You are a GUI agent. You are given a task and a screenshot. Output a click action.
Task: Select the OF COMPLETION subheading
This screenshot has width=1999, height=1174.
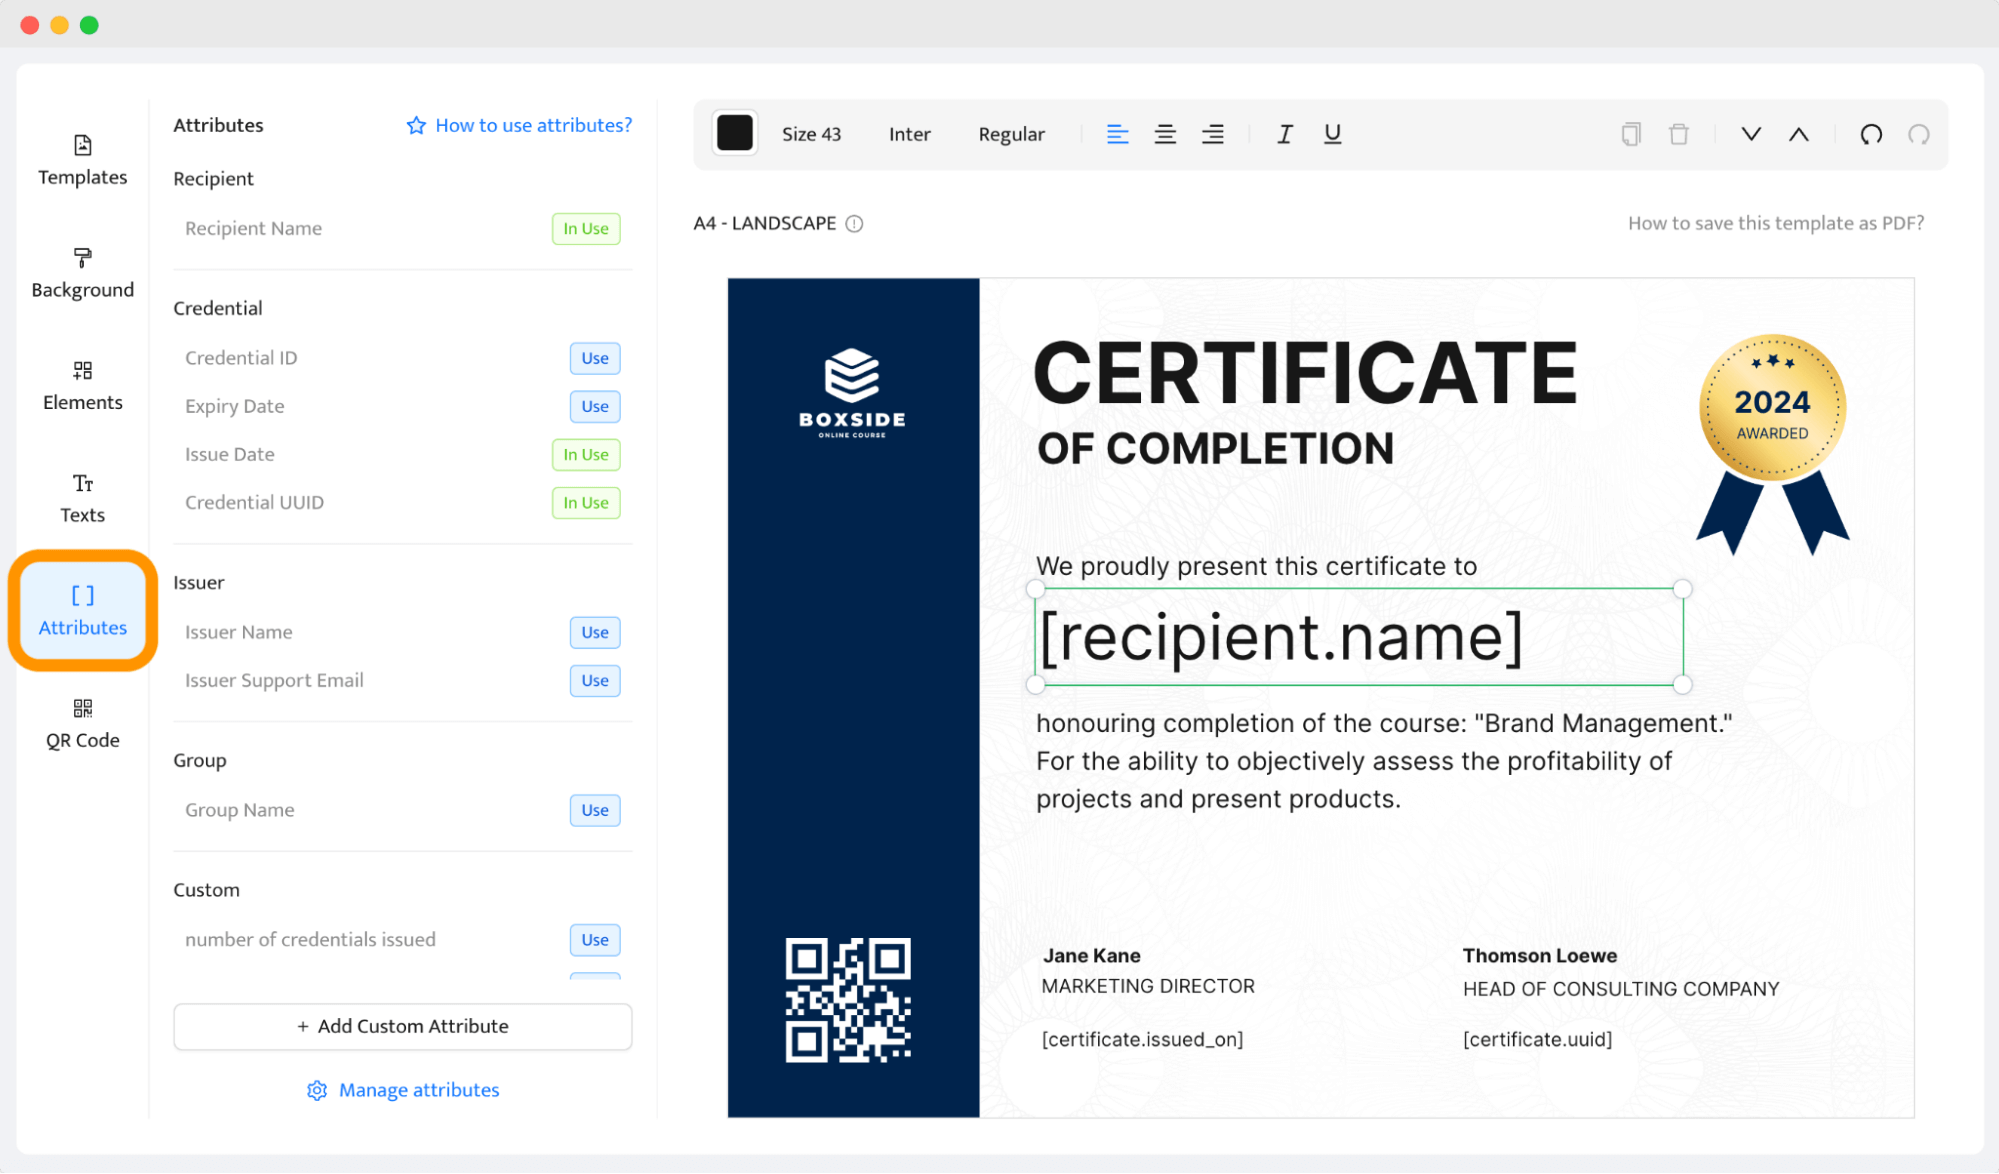(x=1215, y=448)
